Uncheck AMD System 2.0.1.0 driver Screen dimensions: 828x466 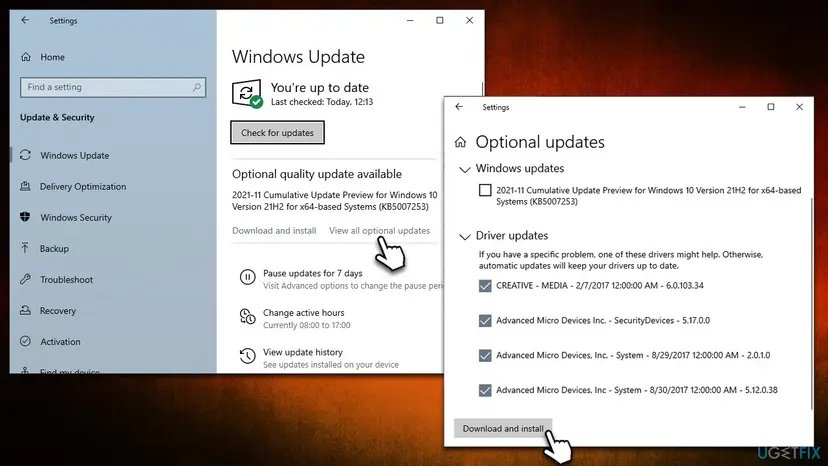pos(485,356)
